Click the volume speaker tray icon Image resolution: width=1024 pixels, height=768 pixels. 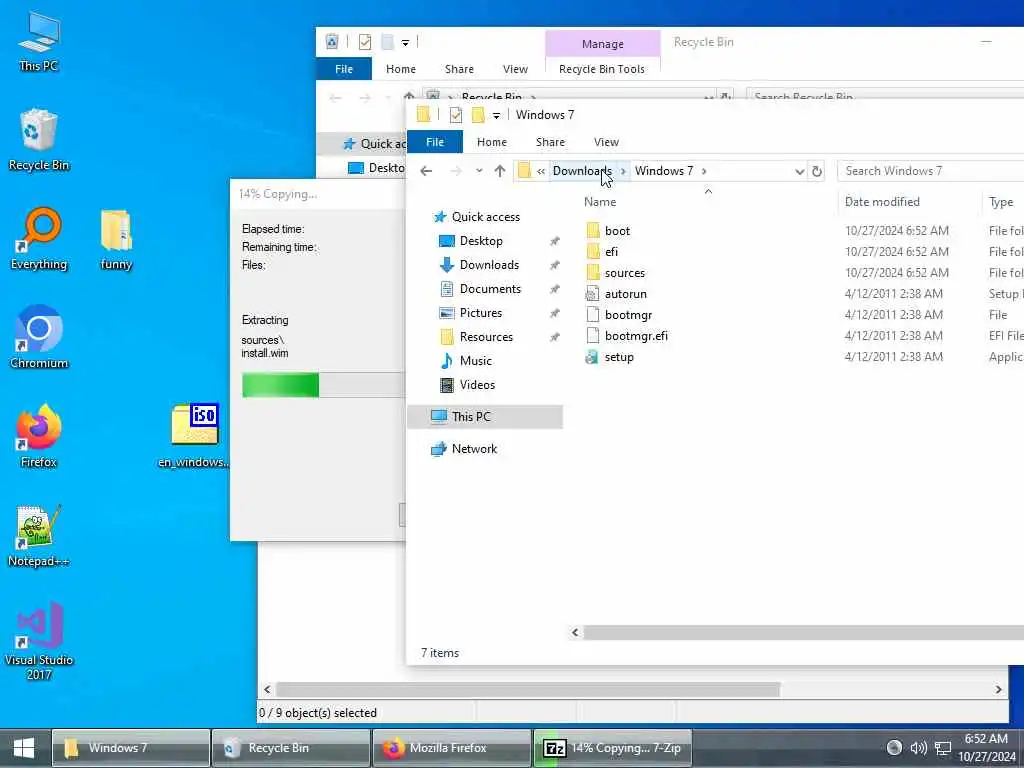[918, 748]
